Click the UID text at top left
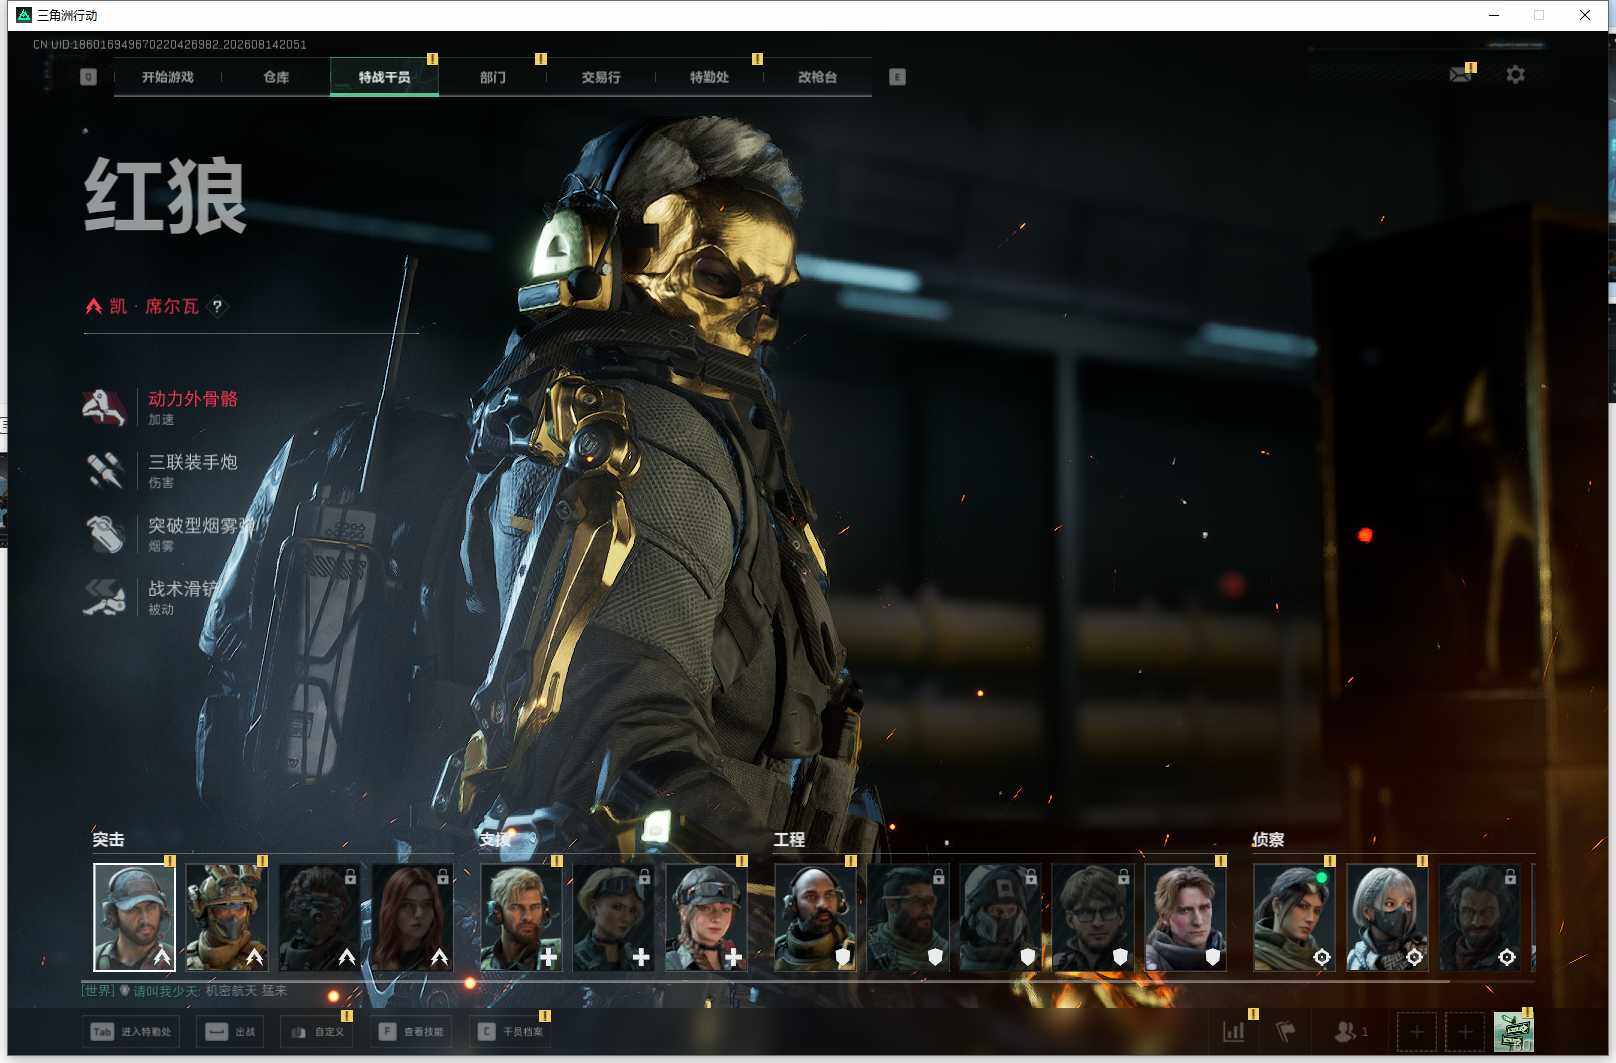Viewport: 1616px width, 1063px height. (170, 45)
